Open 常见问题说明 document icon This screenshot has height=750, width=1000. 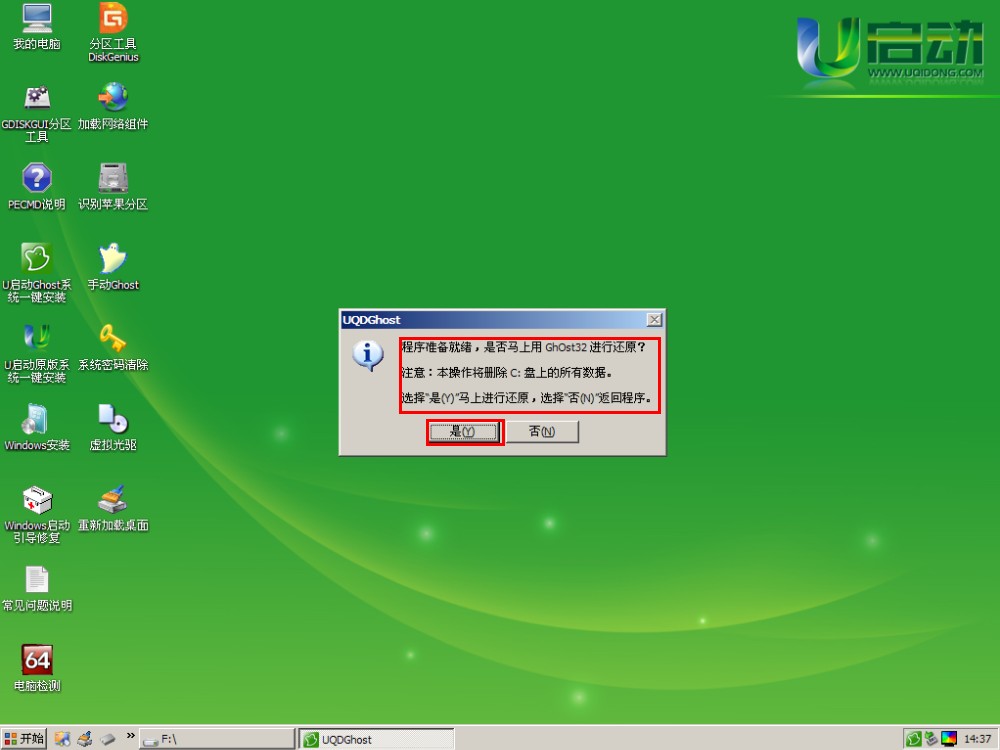tap(36, 588)
